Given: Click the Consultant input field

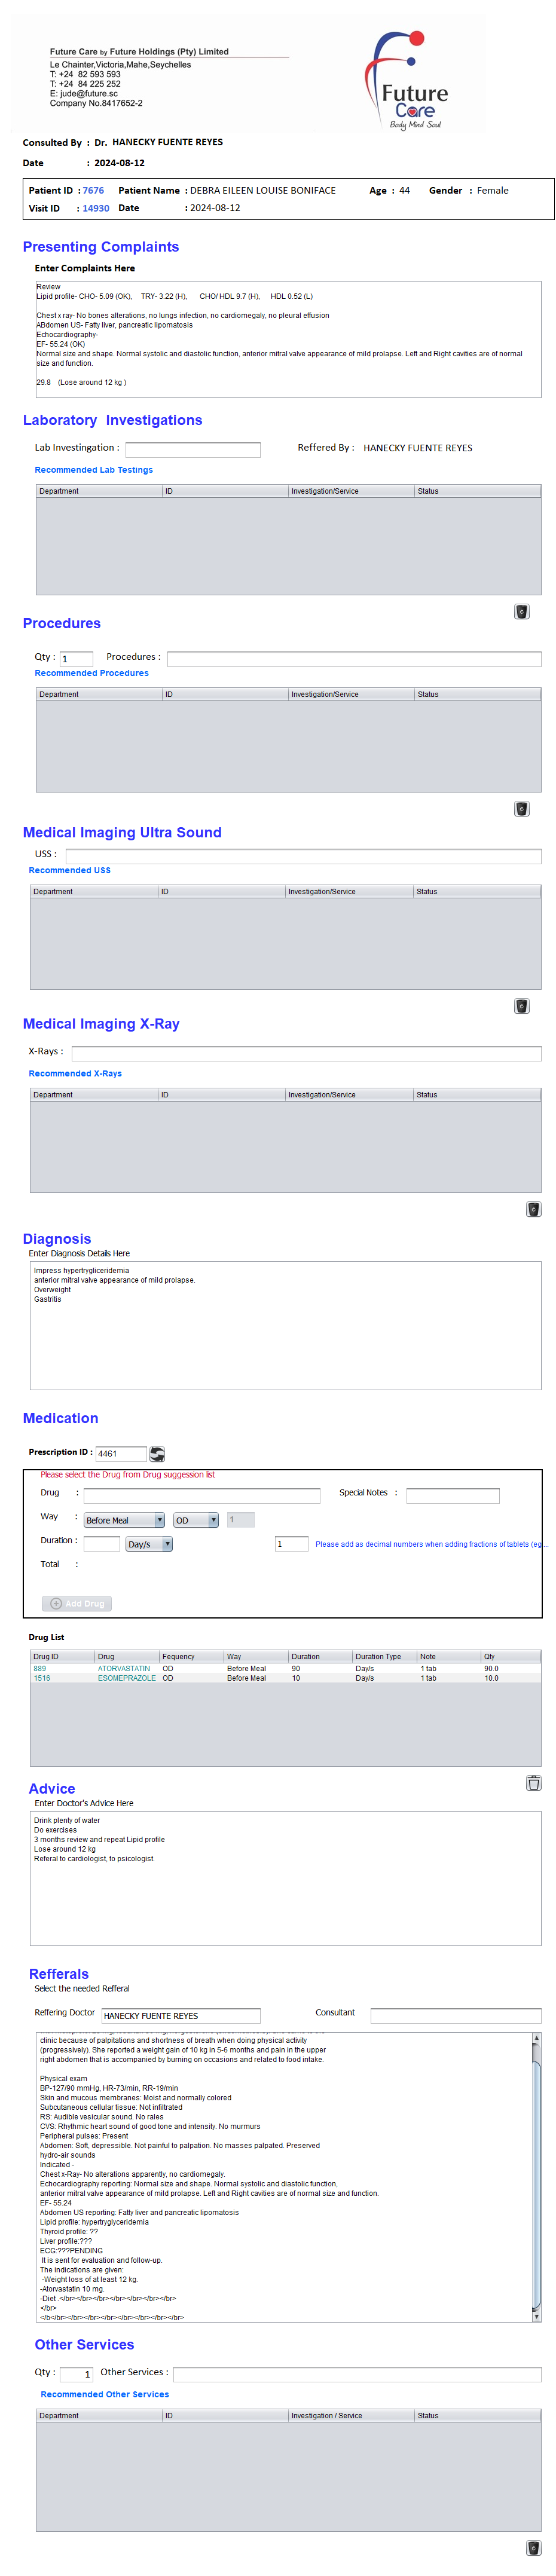Looking at the screenshot, I should point(455,2015).
